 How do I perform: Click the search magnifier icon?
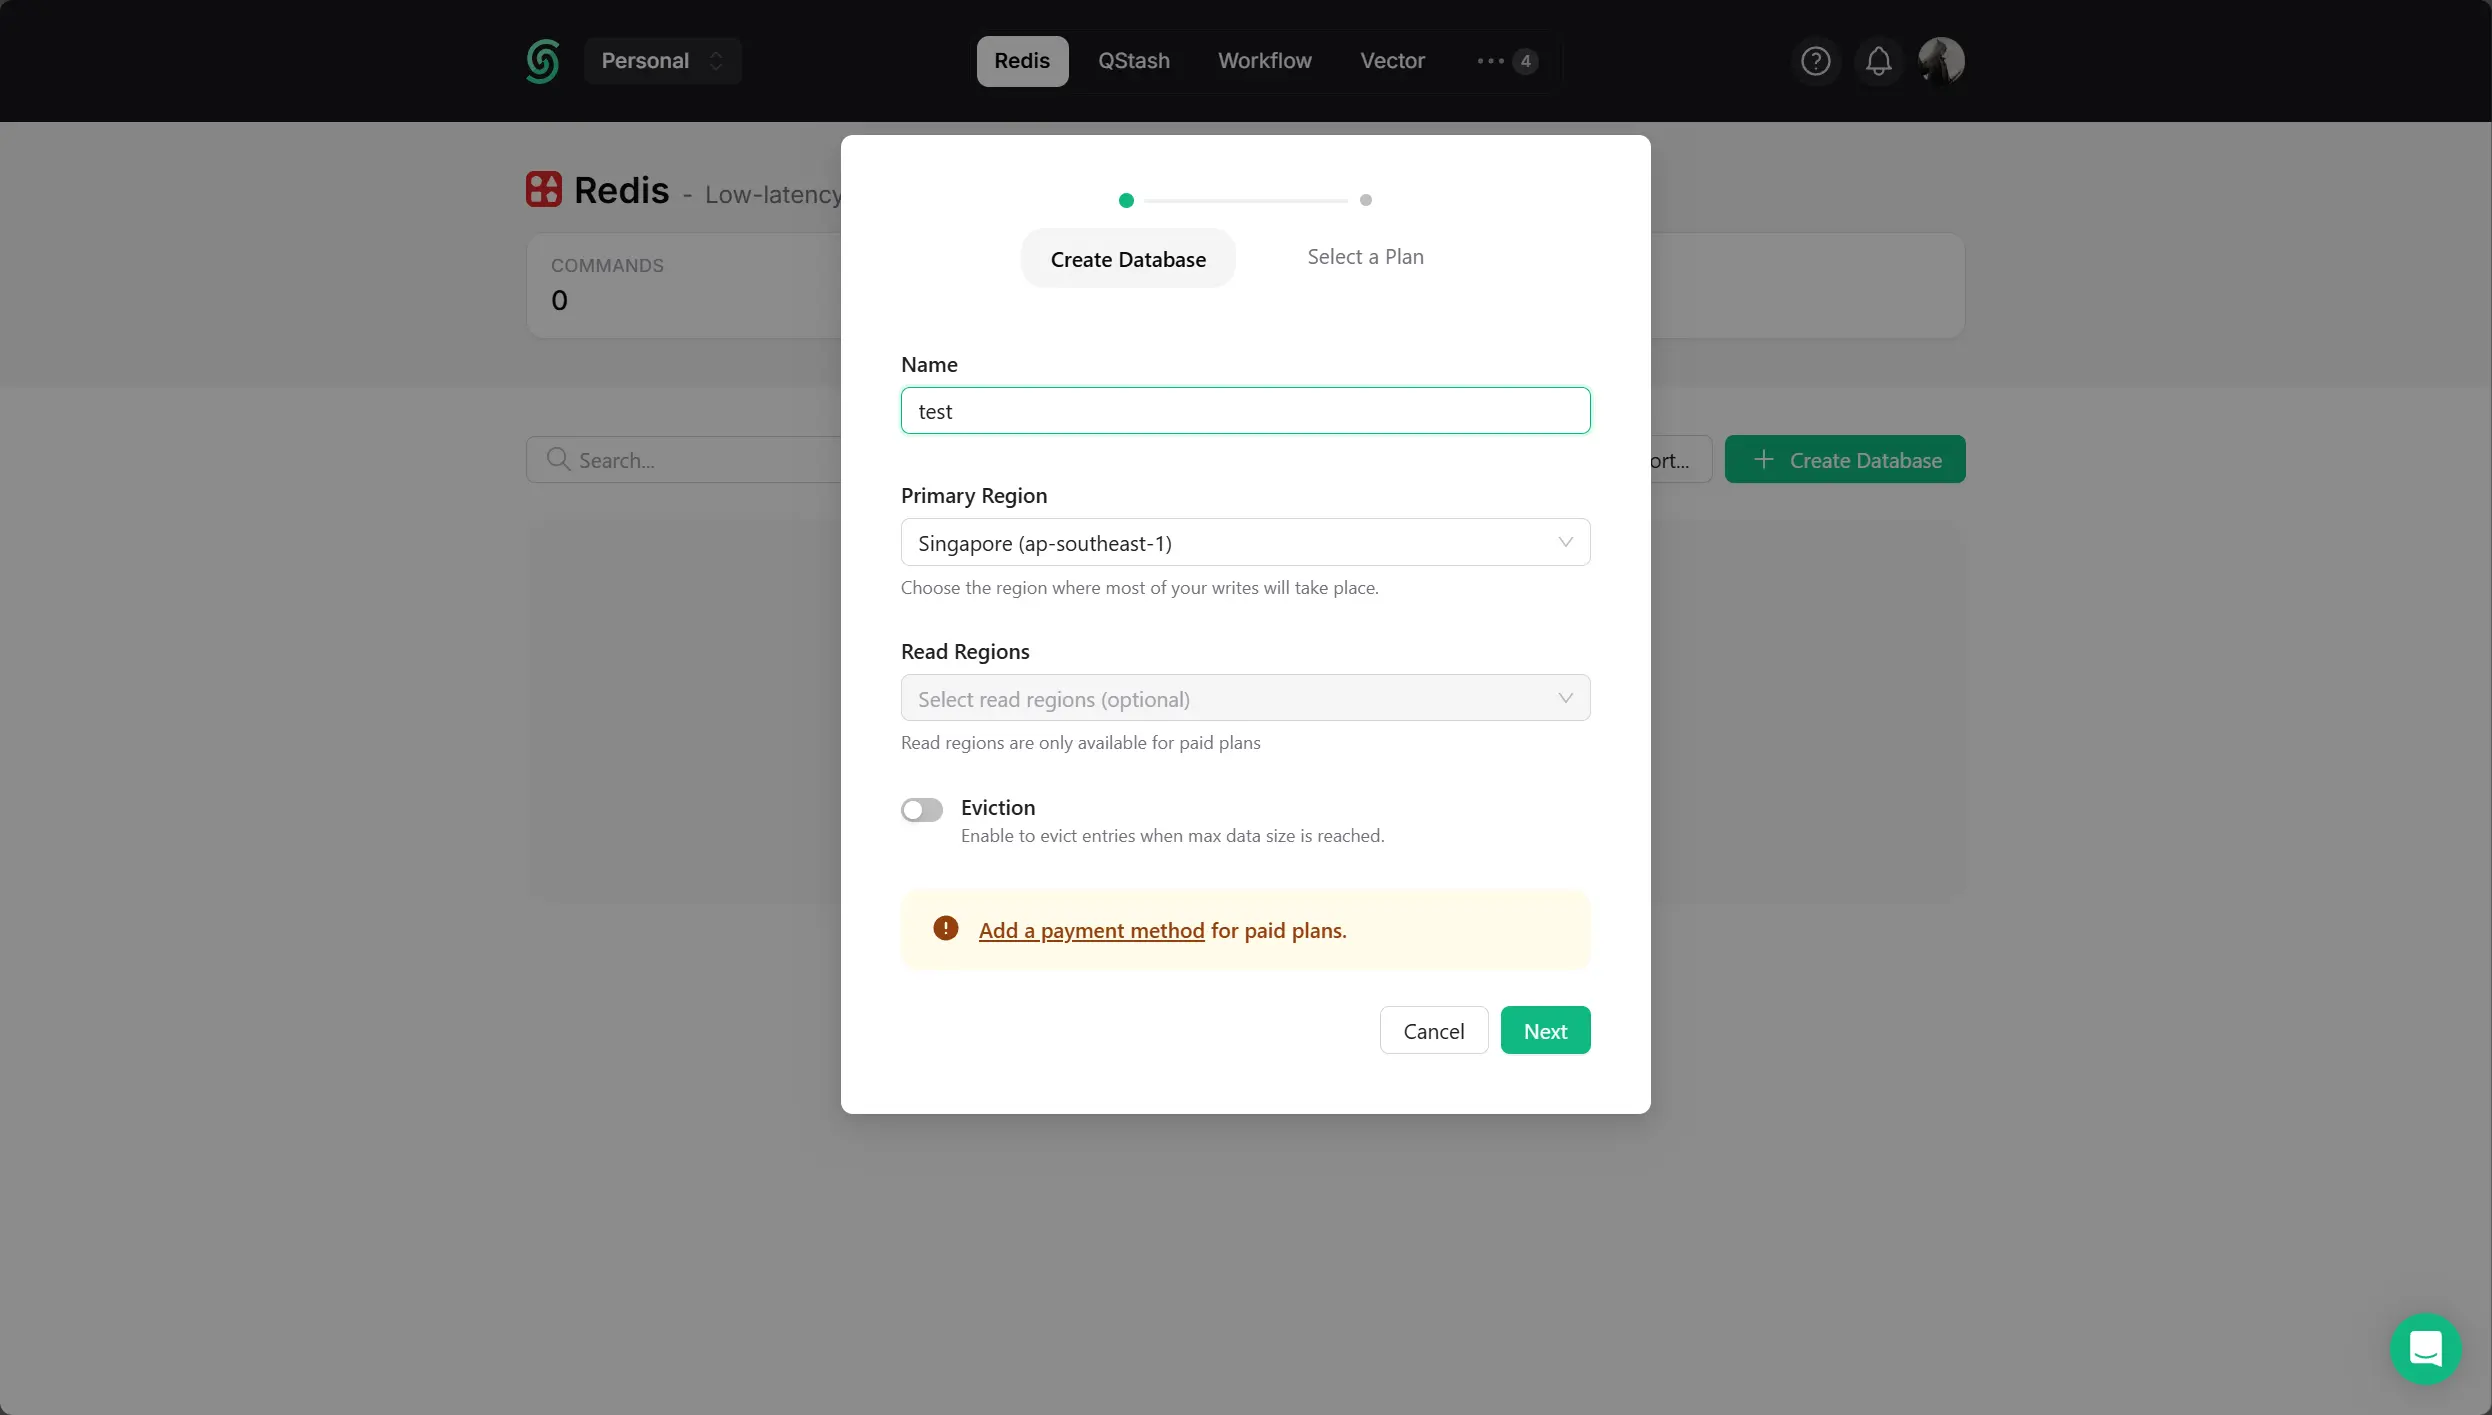pos(558,459)
